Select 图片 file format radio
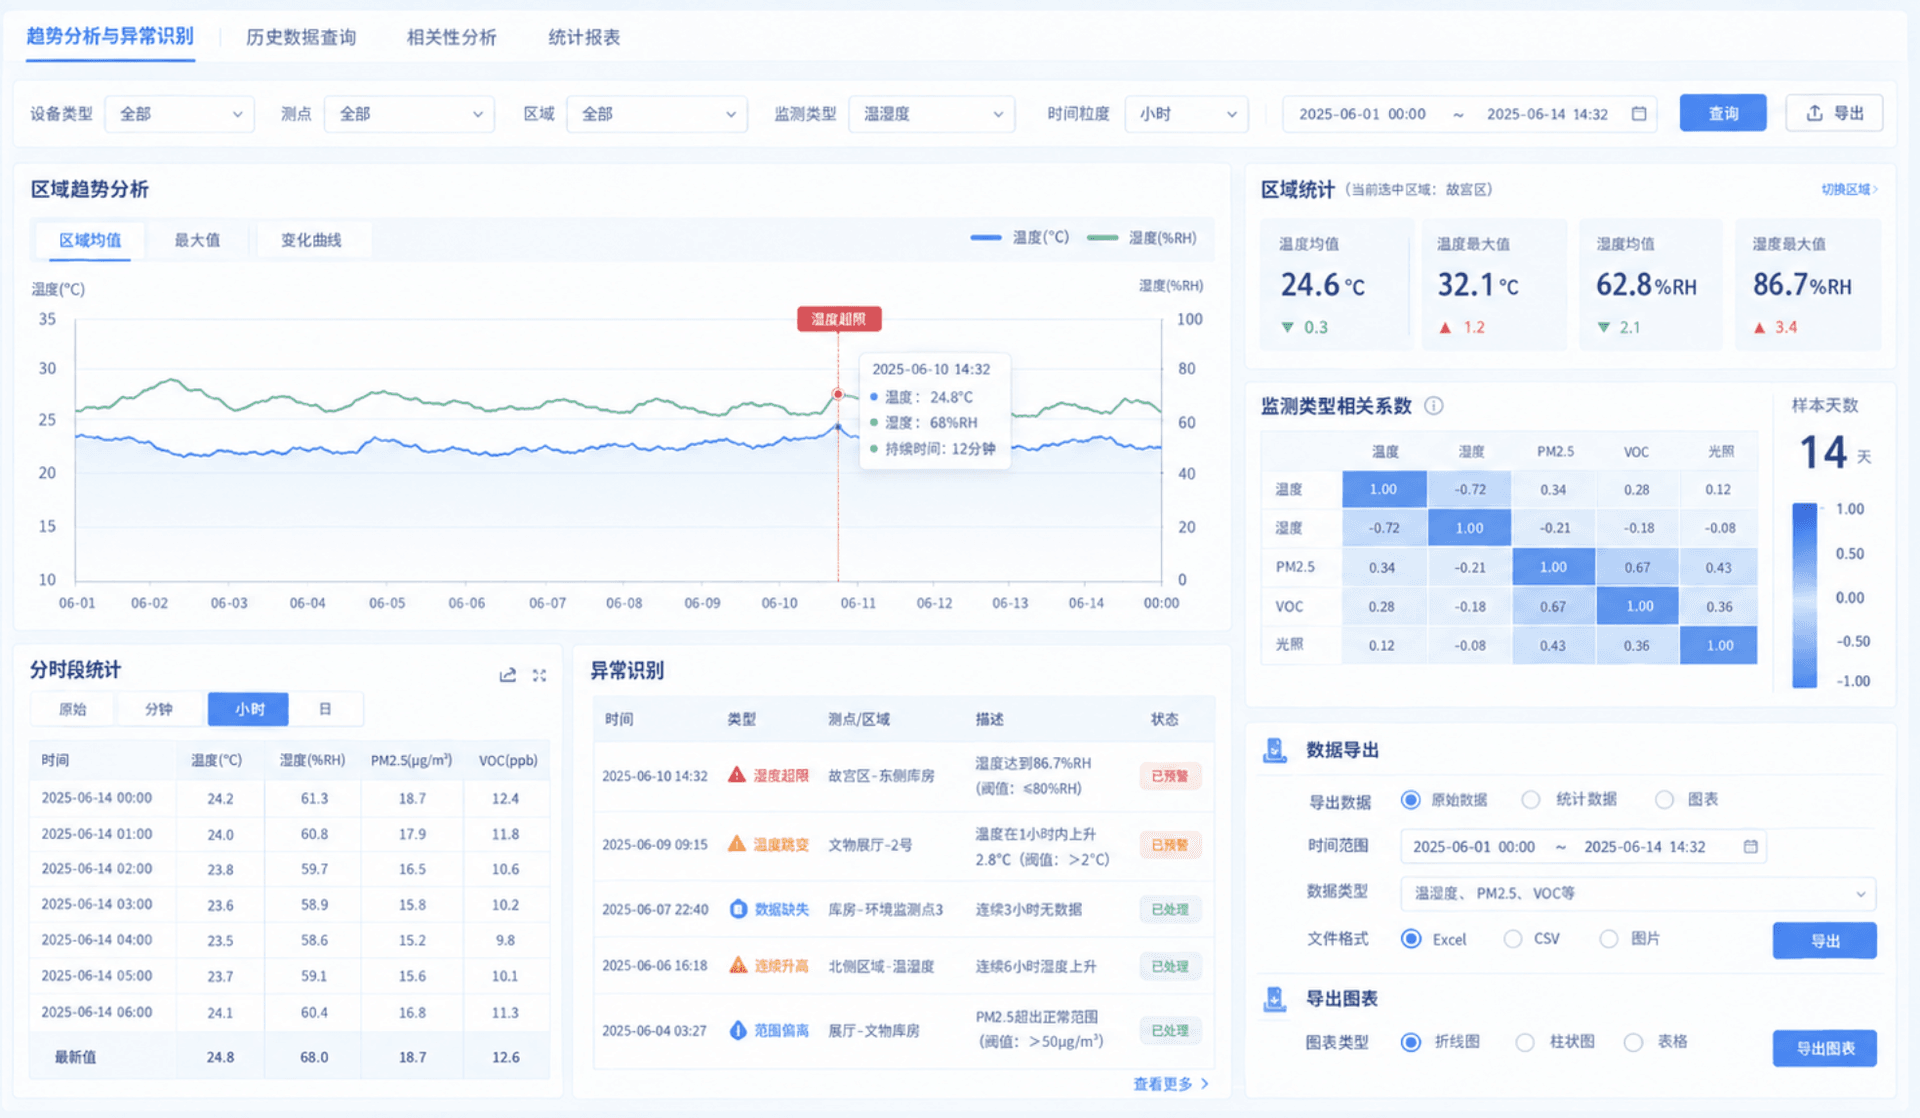Viewport: 1920px width, 1118px height. [1609, 939]
